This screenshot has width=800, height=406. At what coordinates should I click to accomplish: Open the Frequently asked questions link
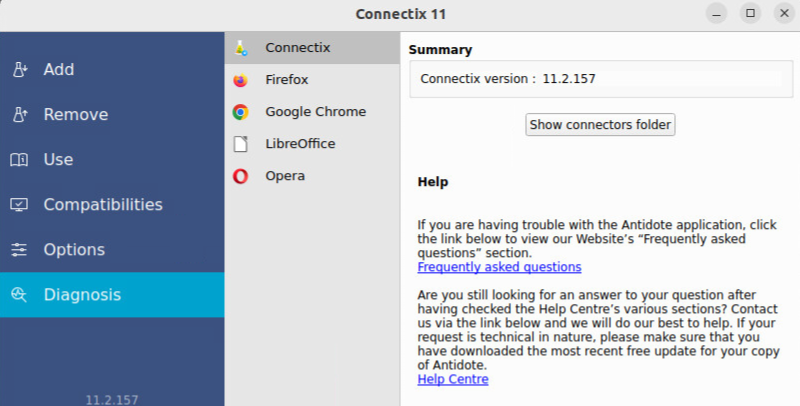coord(499,267)
